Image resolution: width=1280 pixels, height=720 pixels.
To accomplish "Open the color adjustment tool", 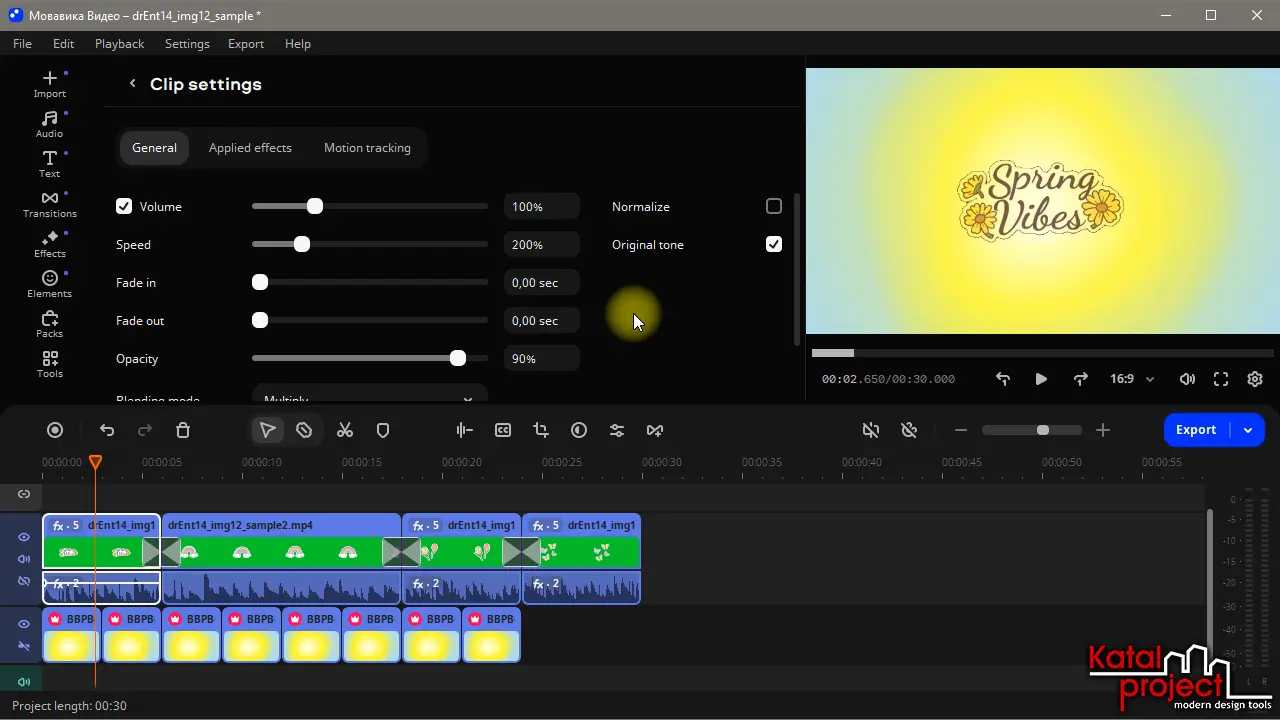I will (x=579, y=430).
